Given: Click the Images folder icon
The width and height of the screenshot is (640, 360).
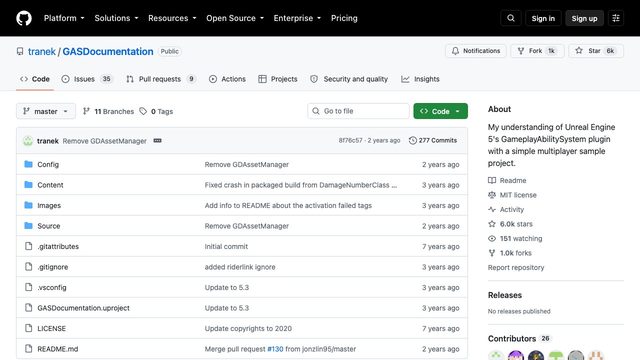Looking at the screenshot, I should (28, 205).
